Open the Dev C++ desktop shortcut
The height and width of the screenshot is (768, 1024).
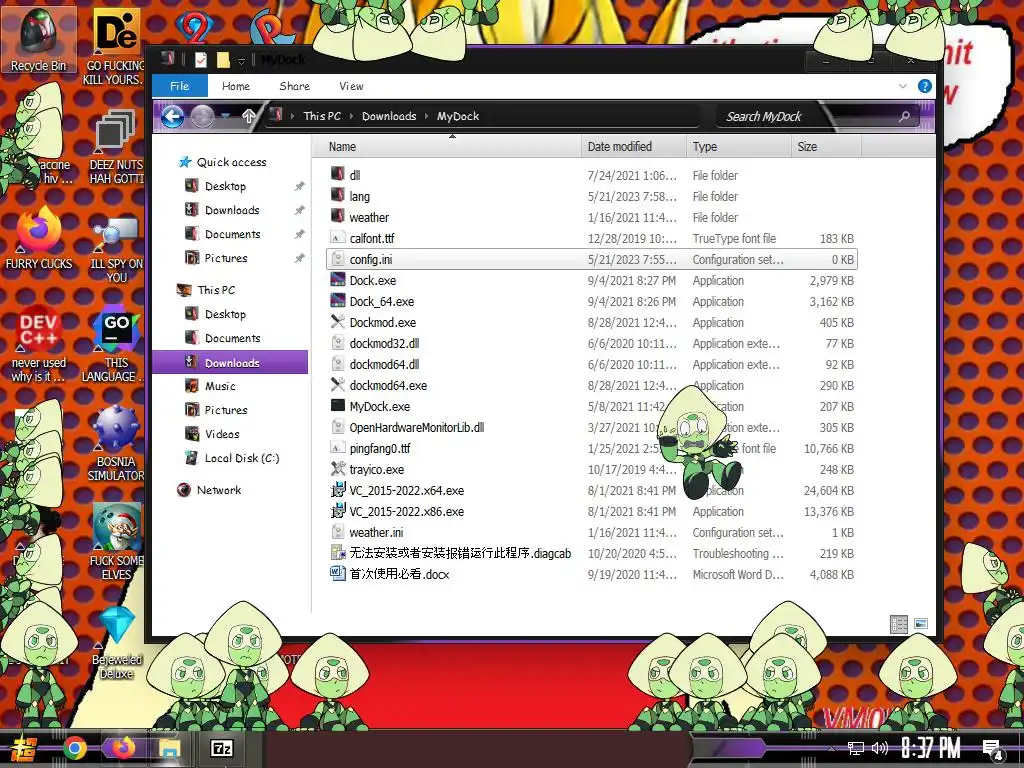pos(39,345)
